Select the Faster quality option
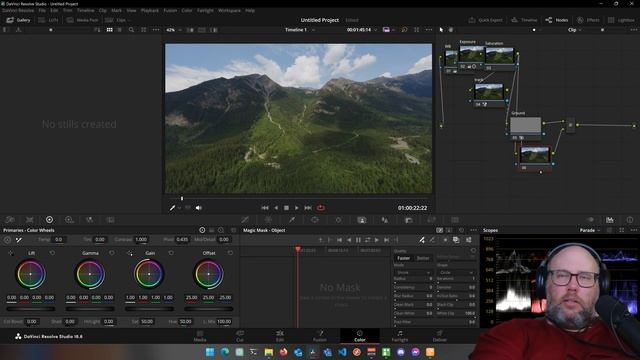Image resolution: width=640 pixels, height=360 pixels. point(403,258)
